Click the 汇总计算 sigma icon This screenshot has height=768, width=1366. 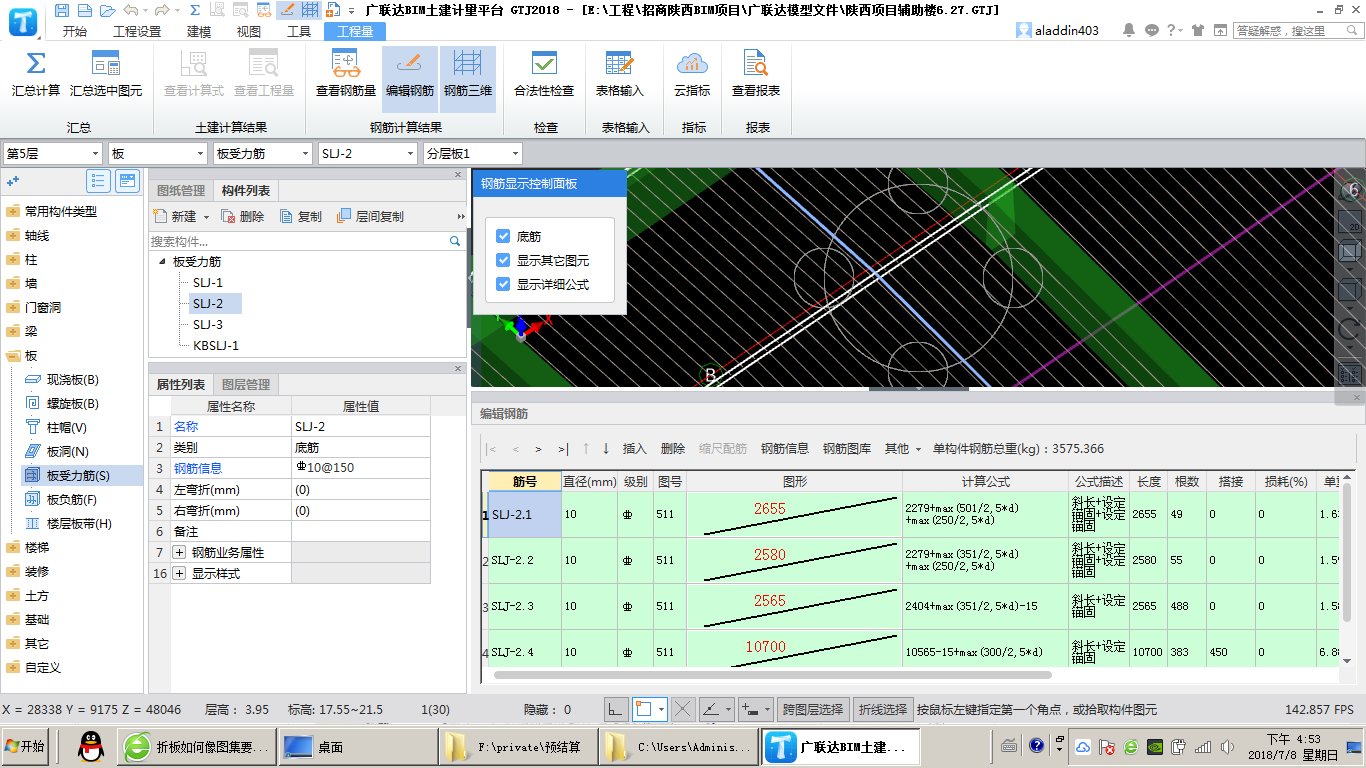coord(35,65)
